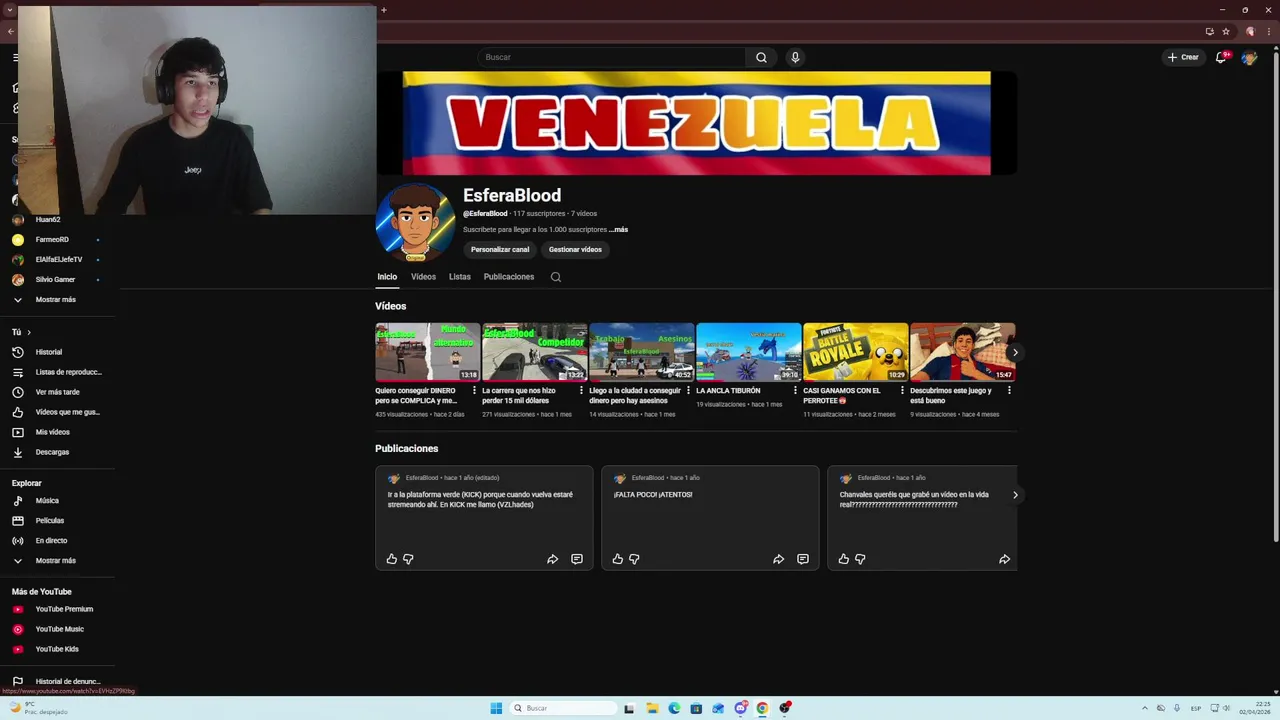Image resolution: width=1280 pixels, height=720 pixels.
Task: Share the Chanvales video post
Action: coord(1004,559)
